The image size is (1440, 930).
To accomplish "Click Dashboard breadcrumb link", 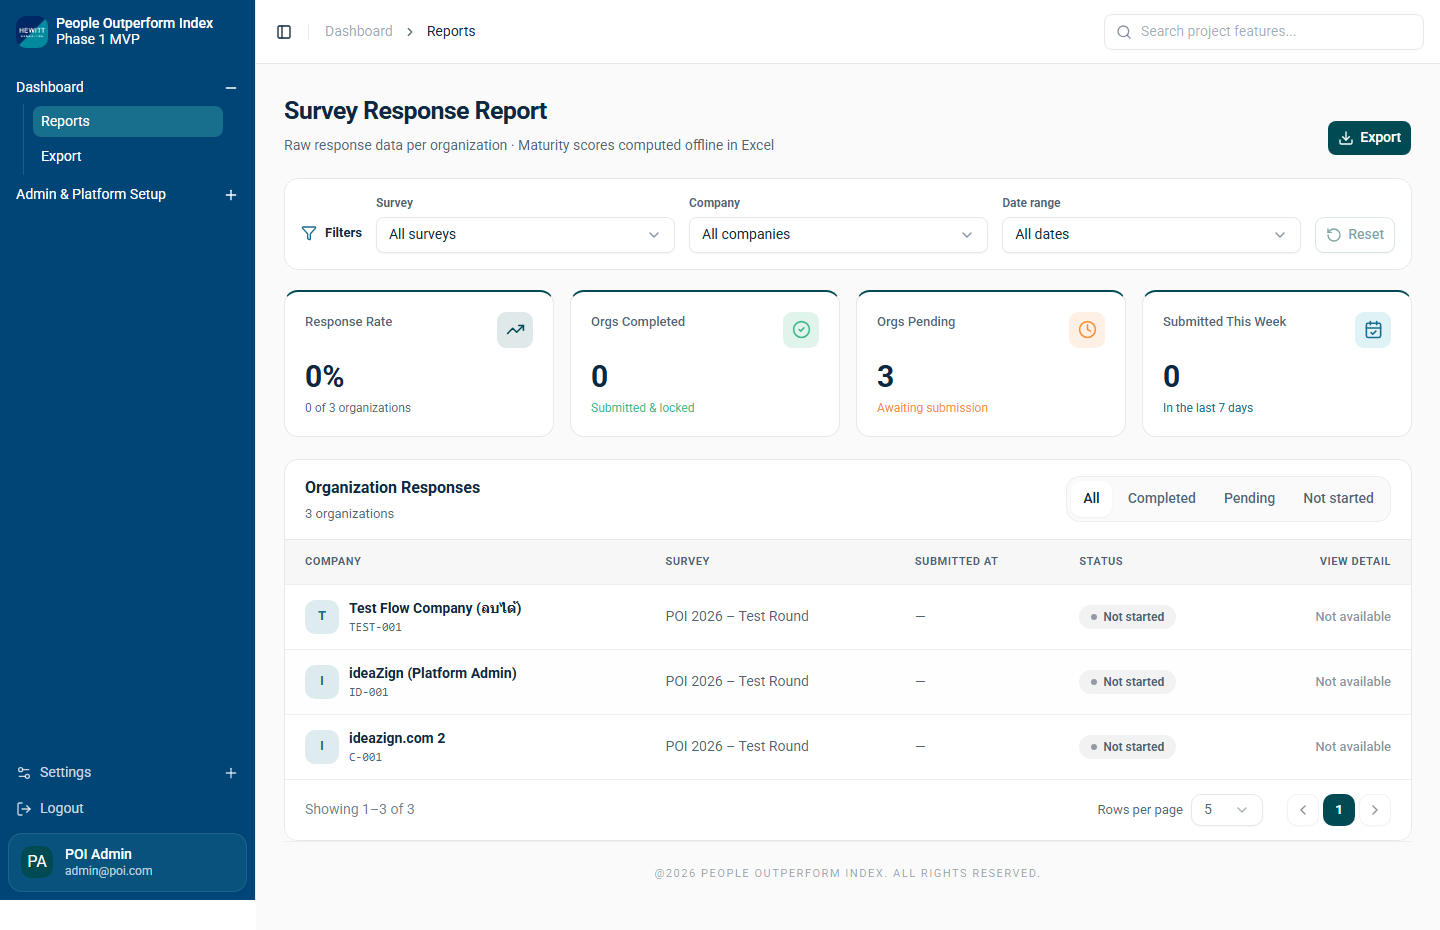I will click(359, 32).
